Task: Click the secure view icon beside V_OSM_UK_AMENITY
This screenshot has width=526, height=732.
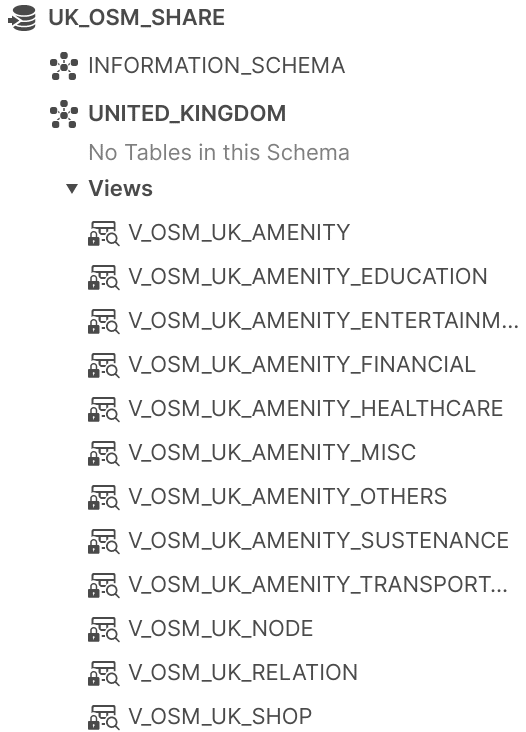Action: (104, 233)
